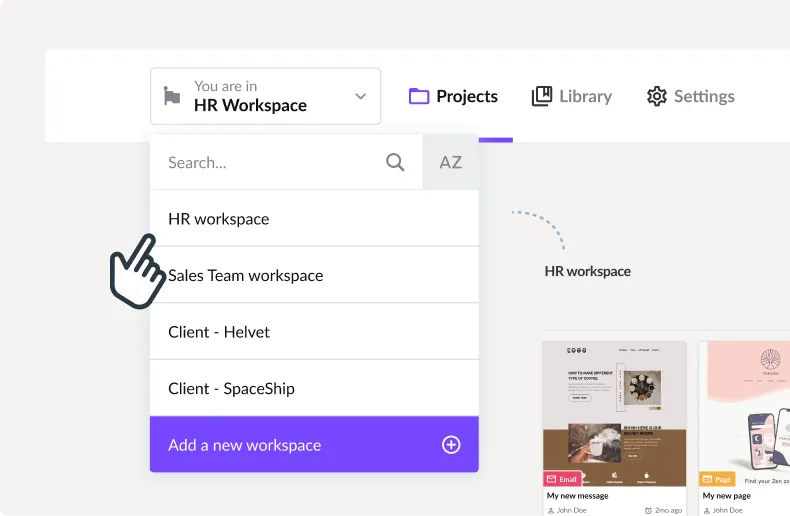Click the My new page title

727,496
